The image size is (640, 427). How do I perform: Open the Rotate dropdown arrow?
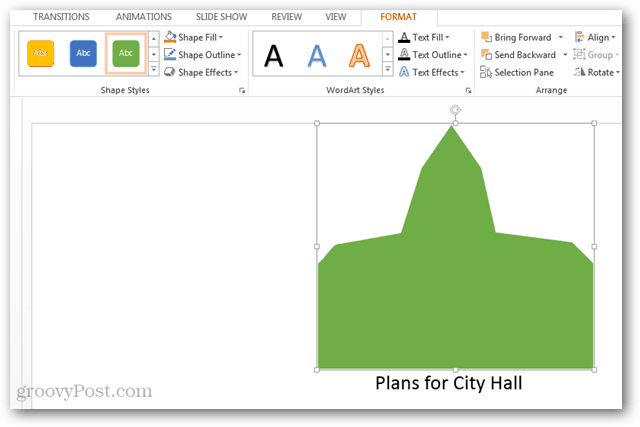click(618, 73)
